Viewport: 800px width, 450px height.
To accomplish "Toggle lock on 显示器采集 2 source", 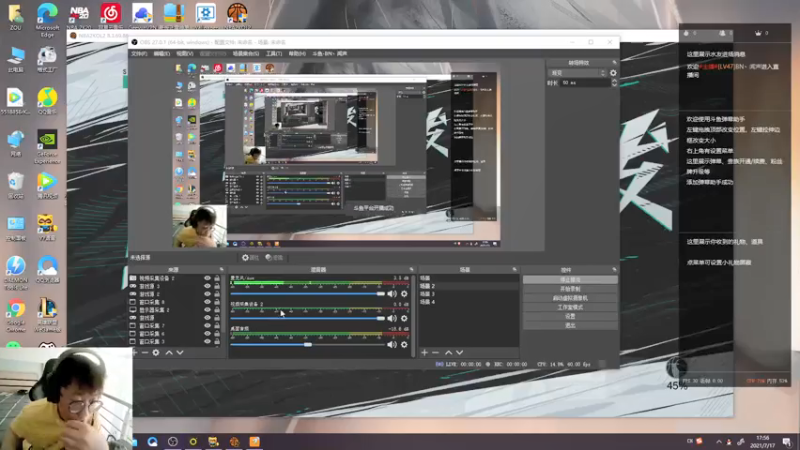I will pos(217,310).
